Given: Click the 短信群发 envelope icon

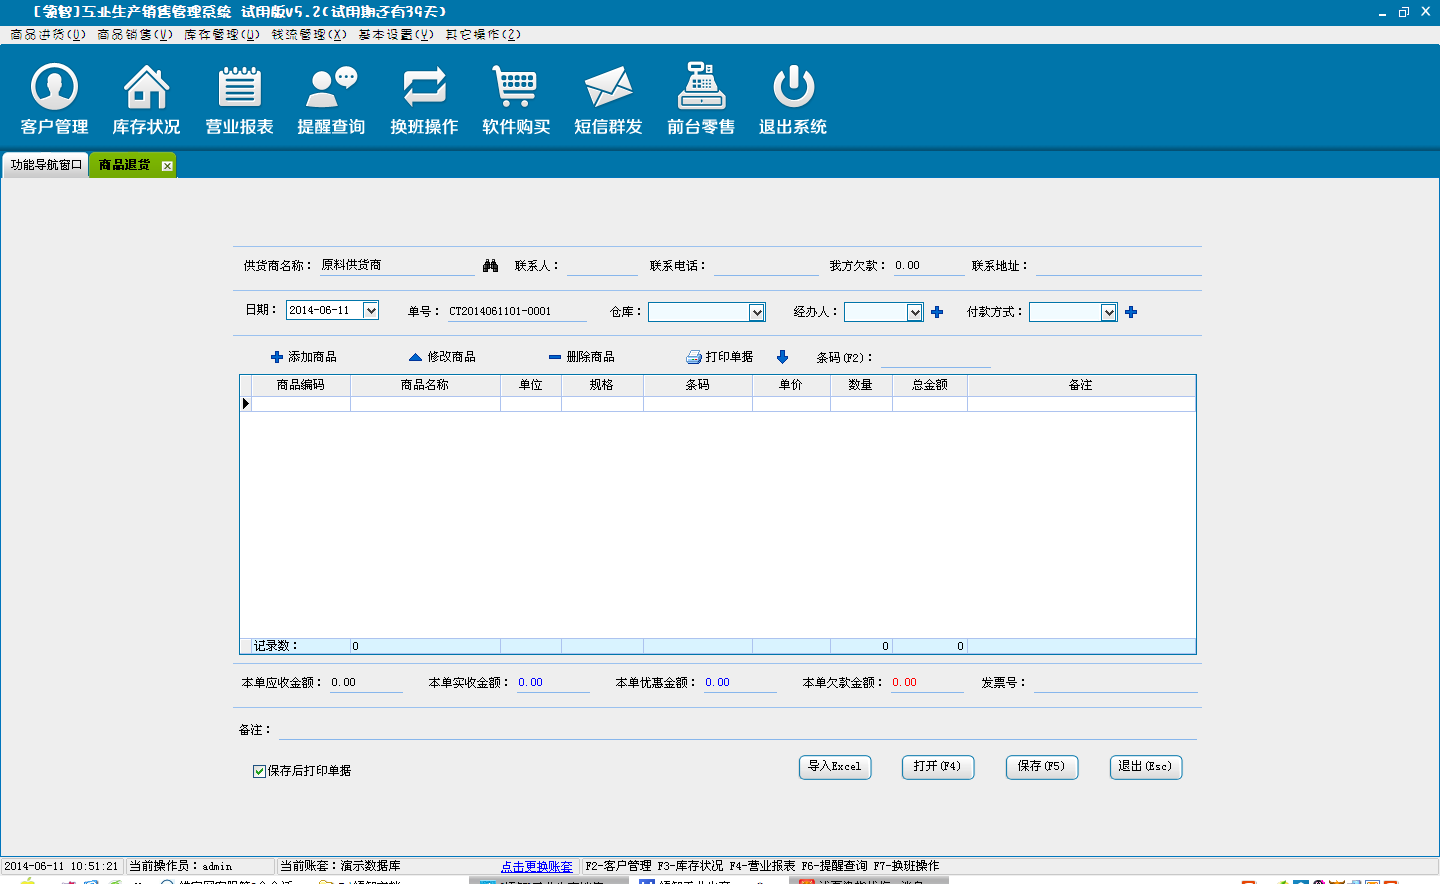Looking at the screenshot, I should [608, 88].
